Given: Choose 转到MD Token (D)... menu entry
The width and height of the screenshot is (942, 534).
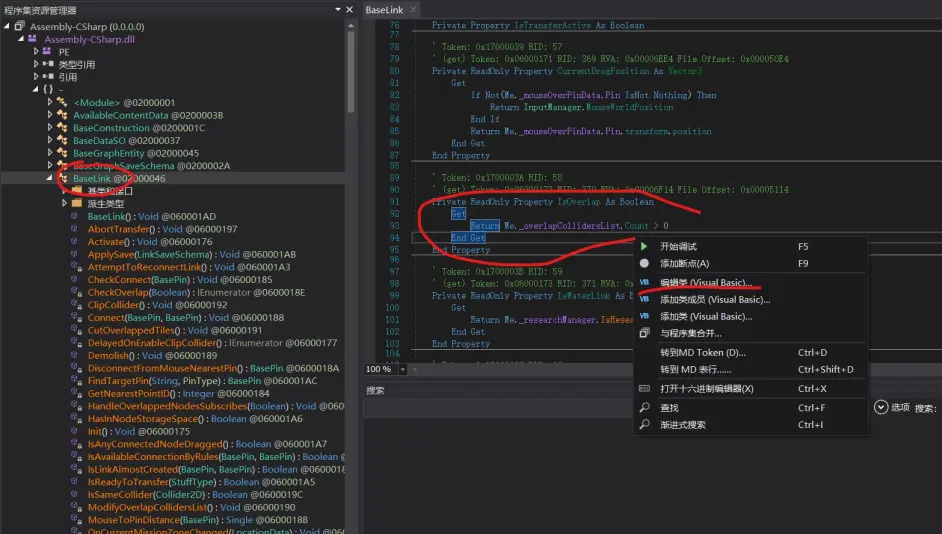Looking at the screenshot, I should coord(751,353).
